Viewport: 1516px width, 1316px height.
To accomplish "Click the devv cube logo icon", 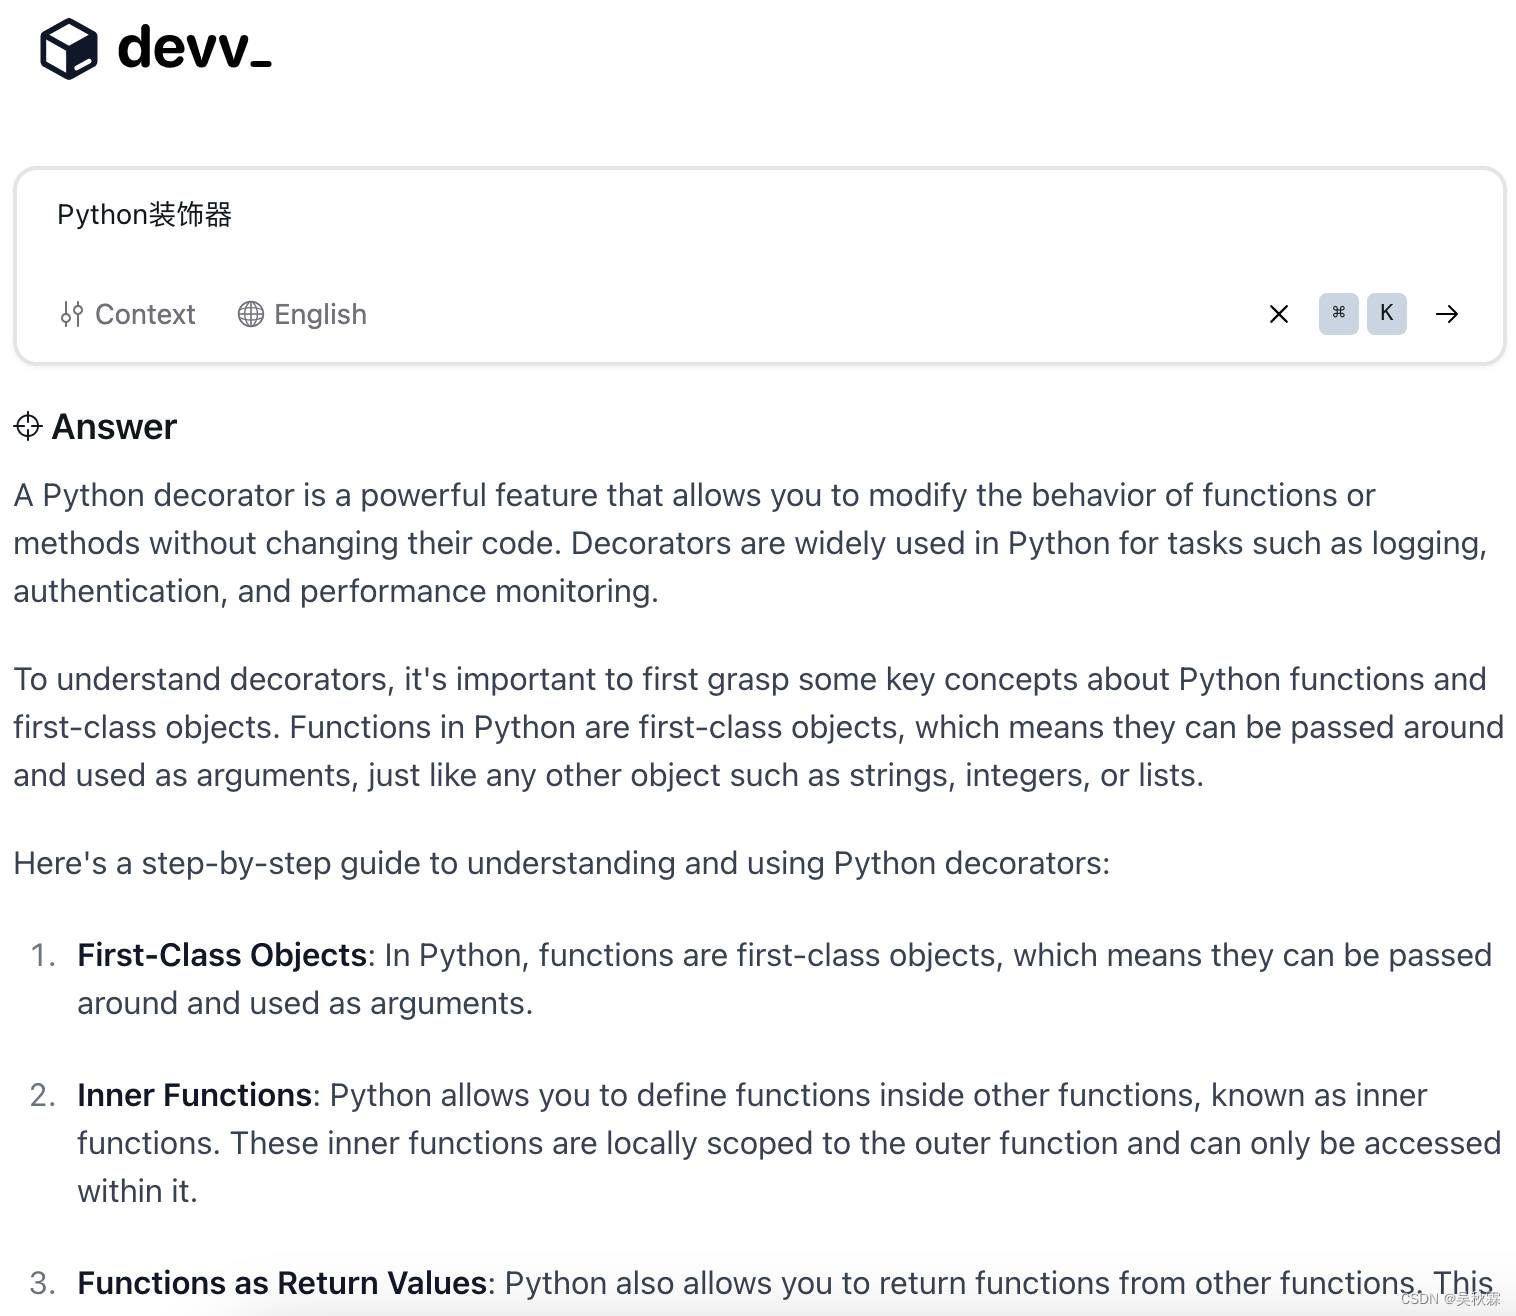I will tap(68, 48).
